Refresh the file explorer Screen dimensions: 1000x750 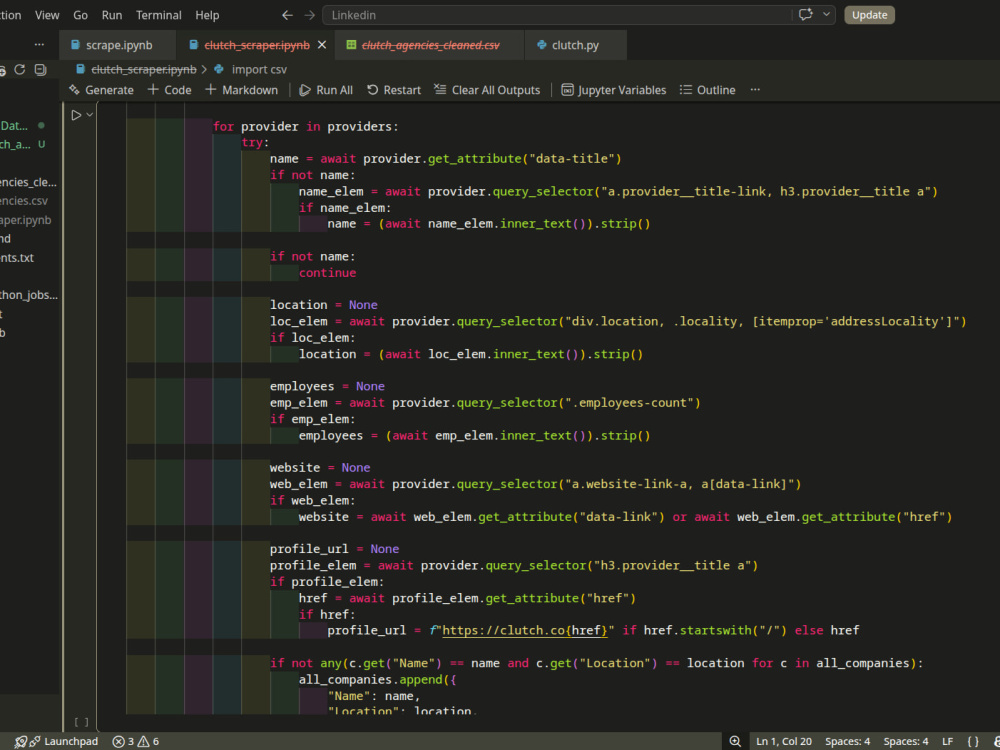point(20,70)
